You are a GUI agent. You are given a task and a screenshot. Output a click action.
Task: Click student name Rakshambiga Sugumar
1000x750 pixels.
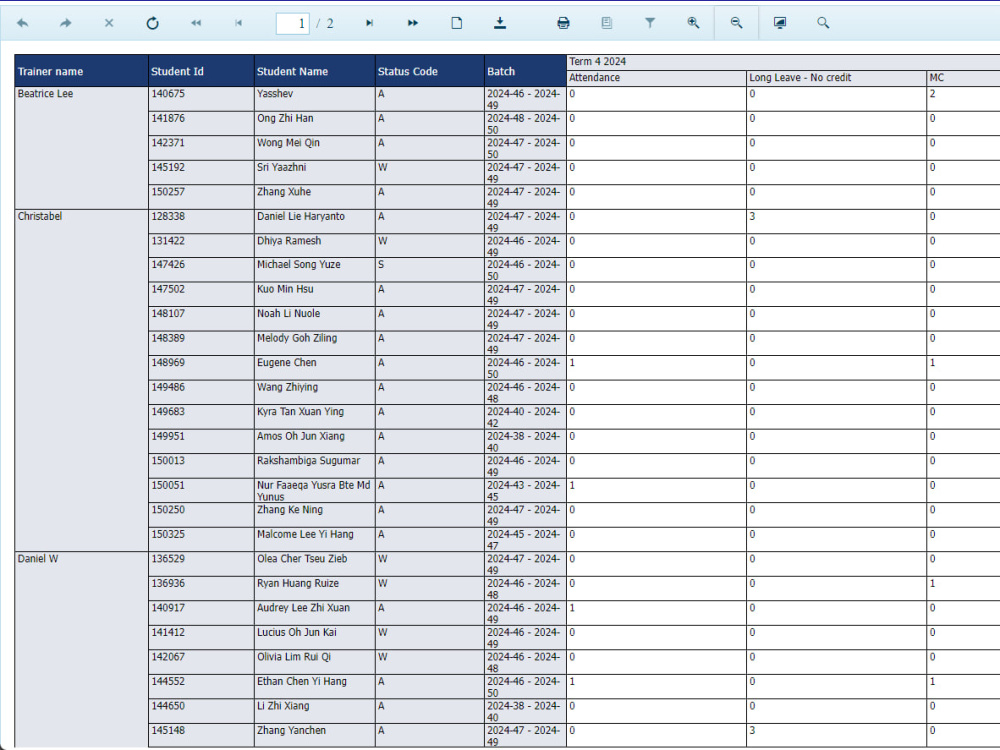pyautogui.click(x=309, y=461)
